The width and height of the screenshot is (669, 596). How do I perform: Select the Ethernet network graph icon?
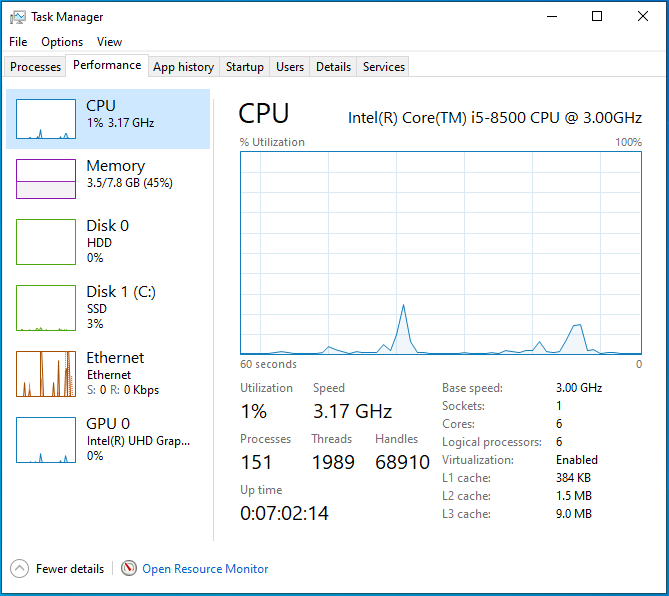(x=46, y=373)
